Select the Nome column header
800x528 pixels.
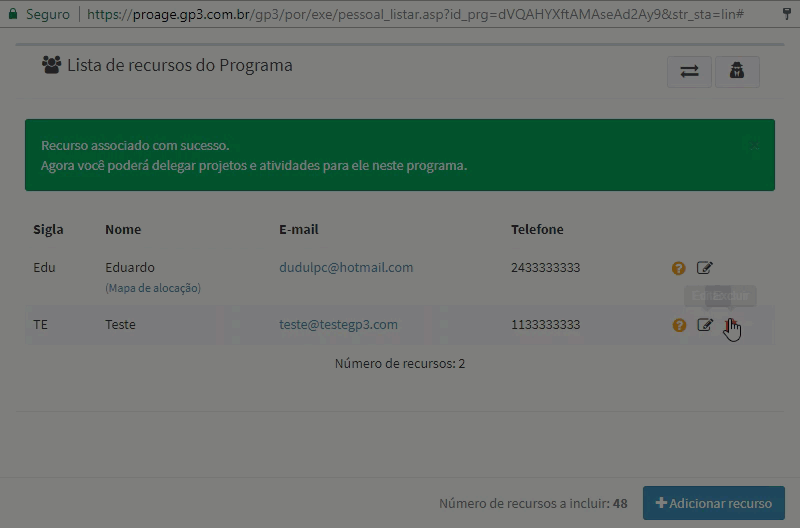click(x=123, y=230)
